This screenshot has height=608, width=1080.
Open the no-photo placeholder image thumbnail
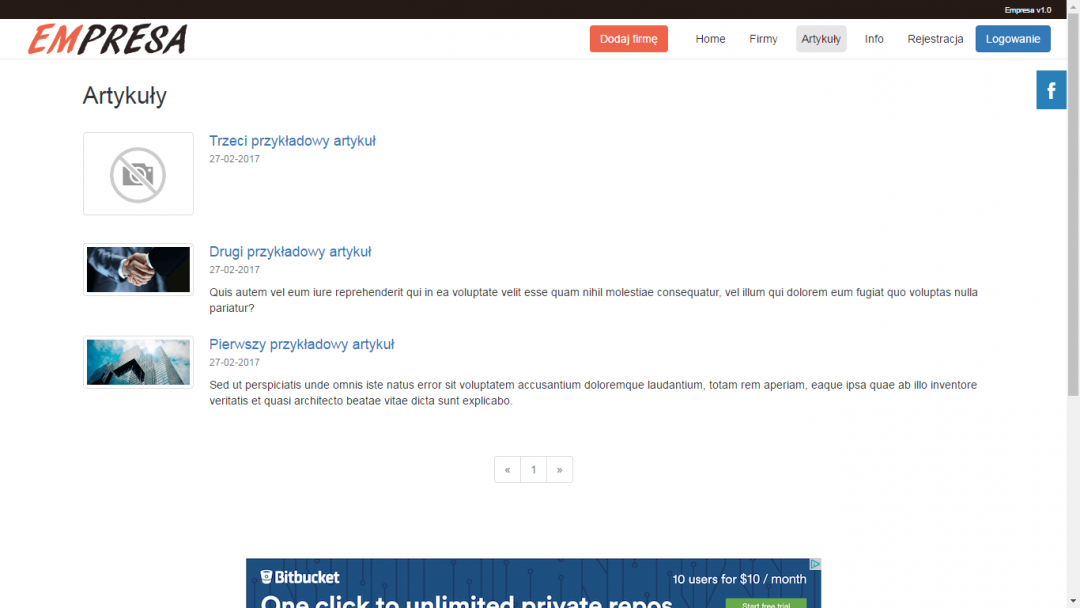[x=138, y=174]
